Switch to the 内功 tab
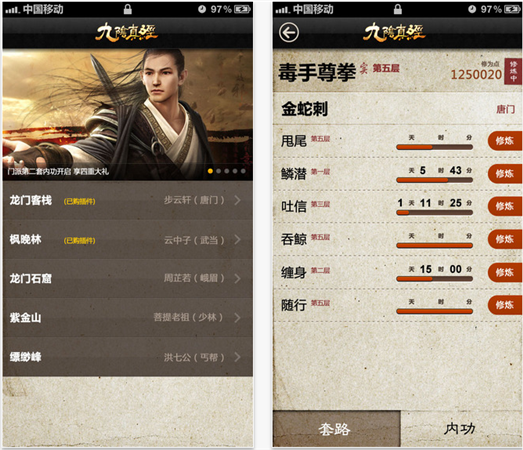 (461, 429)
